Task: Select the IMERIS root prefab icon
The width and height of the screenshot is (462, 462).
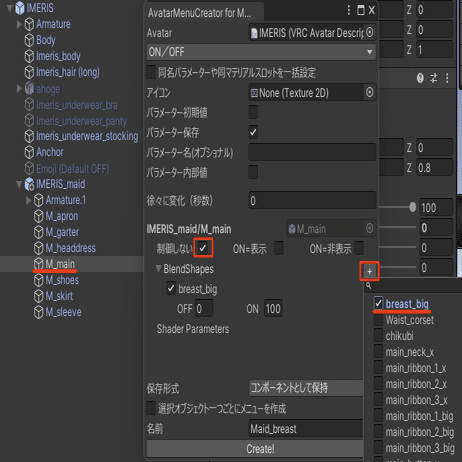Action: pos(20,8)
